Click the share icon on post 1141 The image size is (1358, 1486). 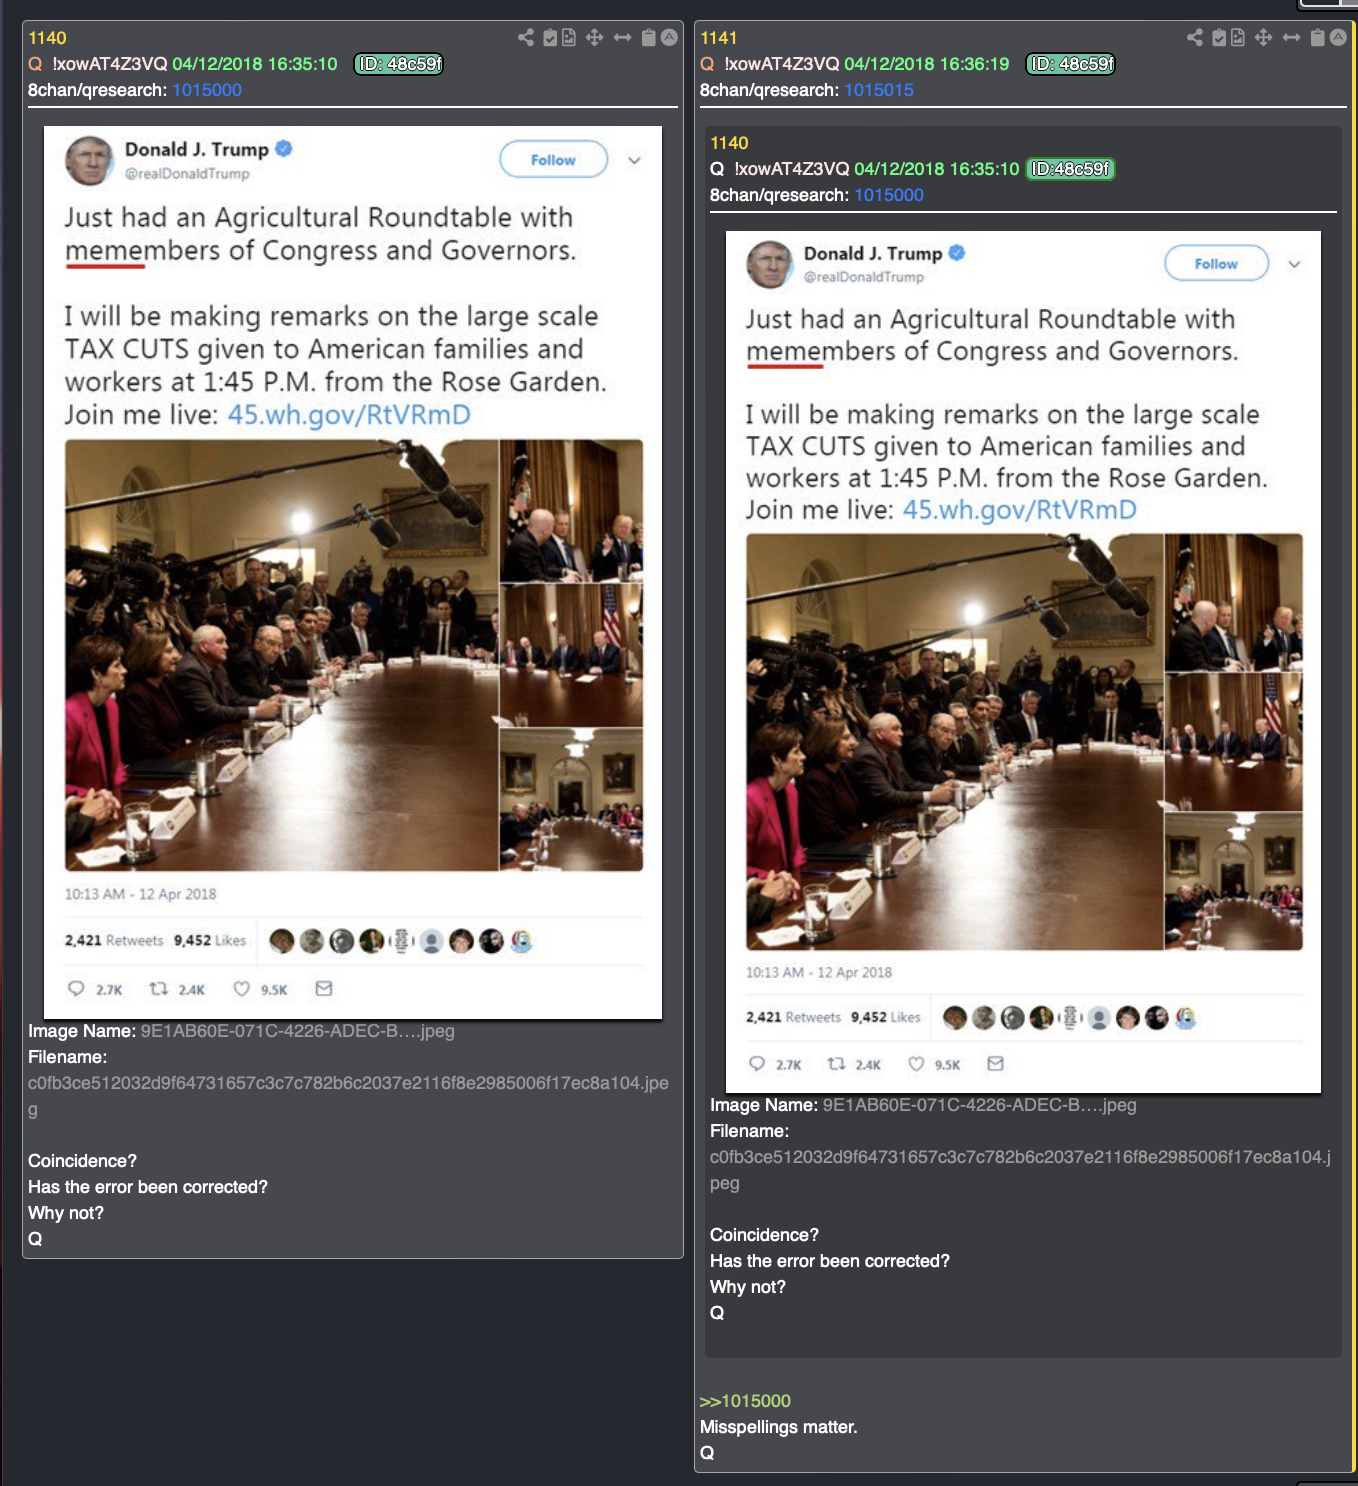pyautogui.click(x=1195, y=38)
